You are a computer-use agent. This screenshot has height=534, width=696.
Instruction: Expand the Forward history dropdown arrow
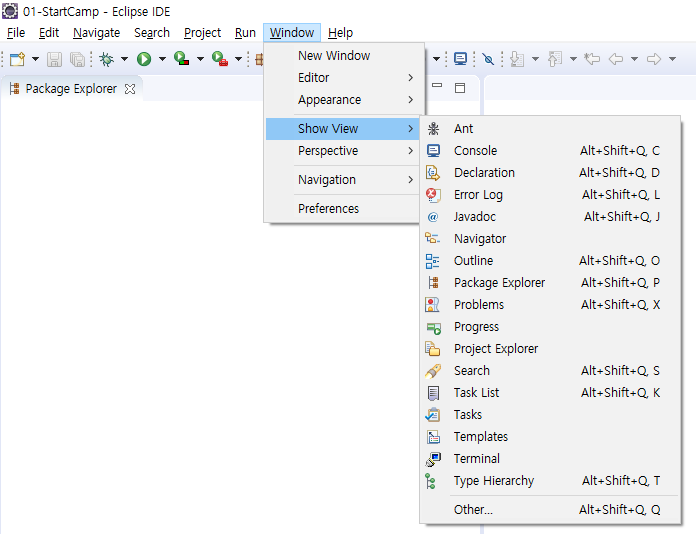(672, 59)
